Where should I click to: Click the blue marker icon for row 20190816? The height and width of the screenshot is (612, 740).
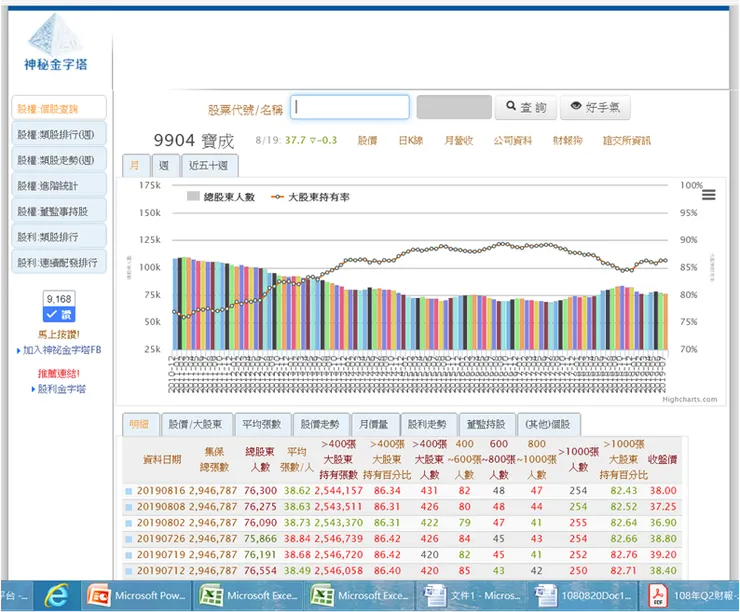tap(128, 491)
